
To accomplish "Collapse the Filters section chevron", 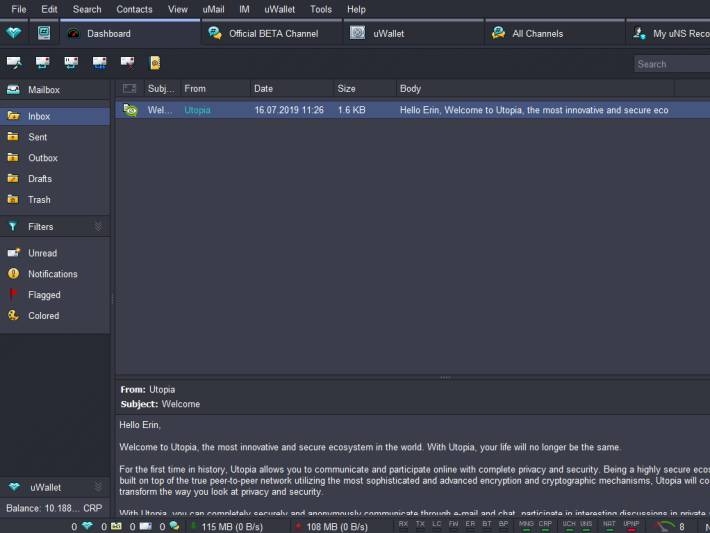I will point(98,226).
